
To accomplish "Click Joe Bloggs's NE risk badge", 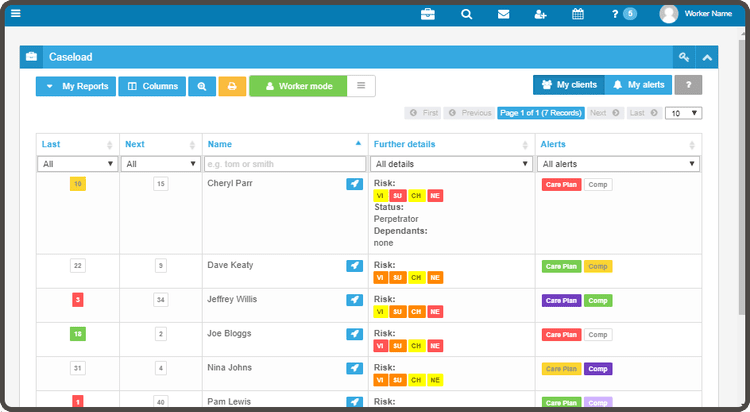I will click(435, 346).
